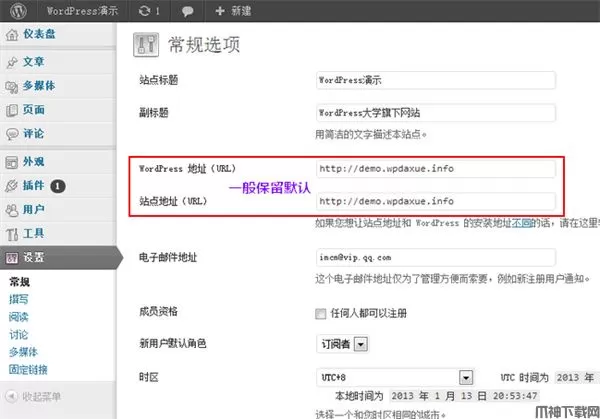
Task: Go to the 仪表盘 menu
Action: pyautogui.click(x=39, y=34)
